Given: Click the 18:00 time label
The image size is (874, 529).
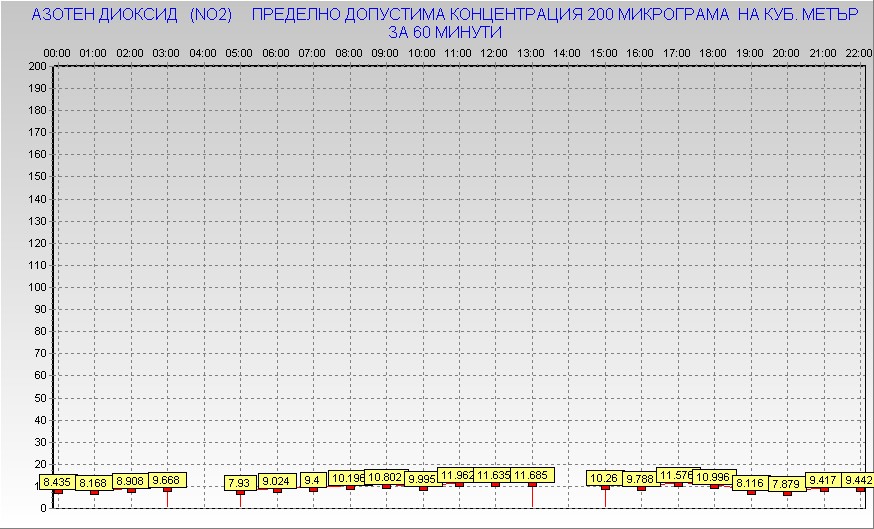Looking at the screenshot, I should coord(713,53).
